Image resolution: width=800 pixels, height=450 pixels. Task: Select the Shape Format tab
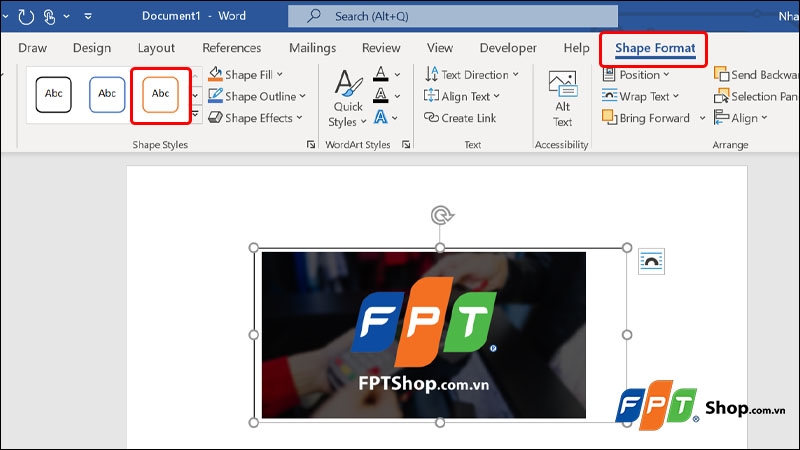(655, 48)
